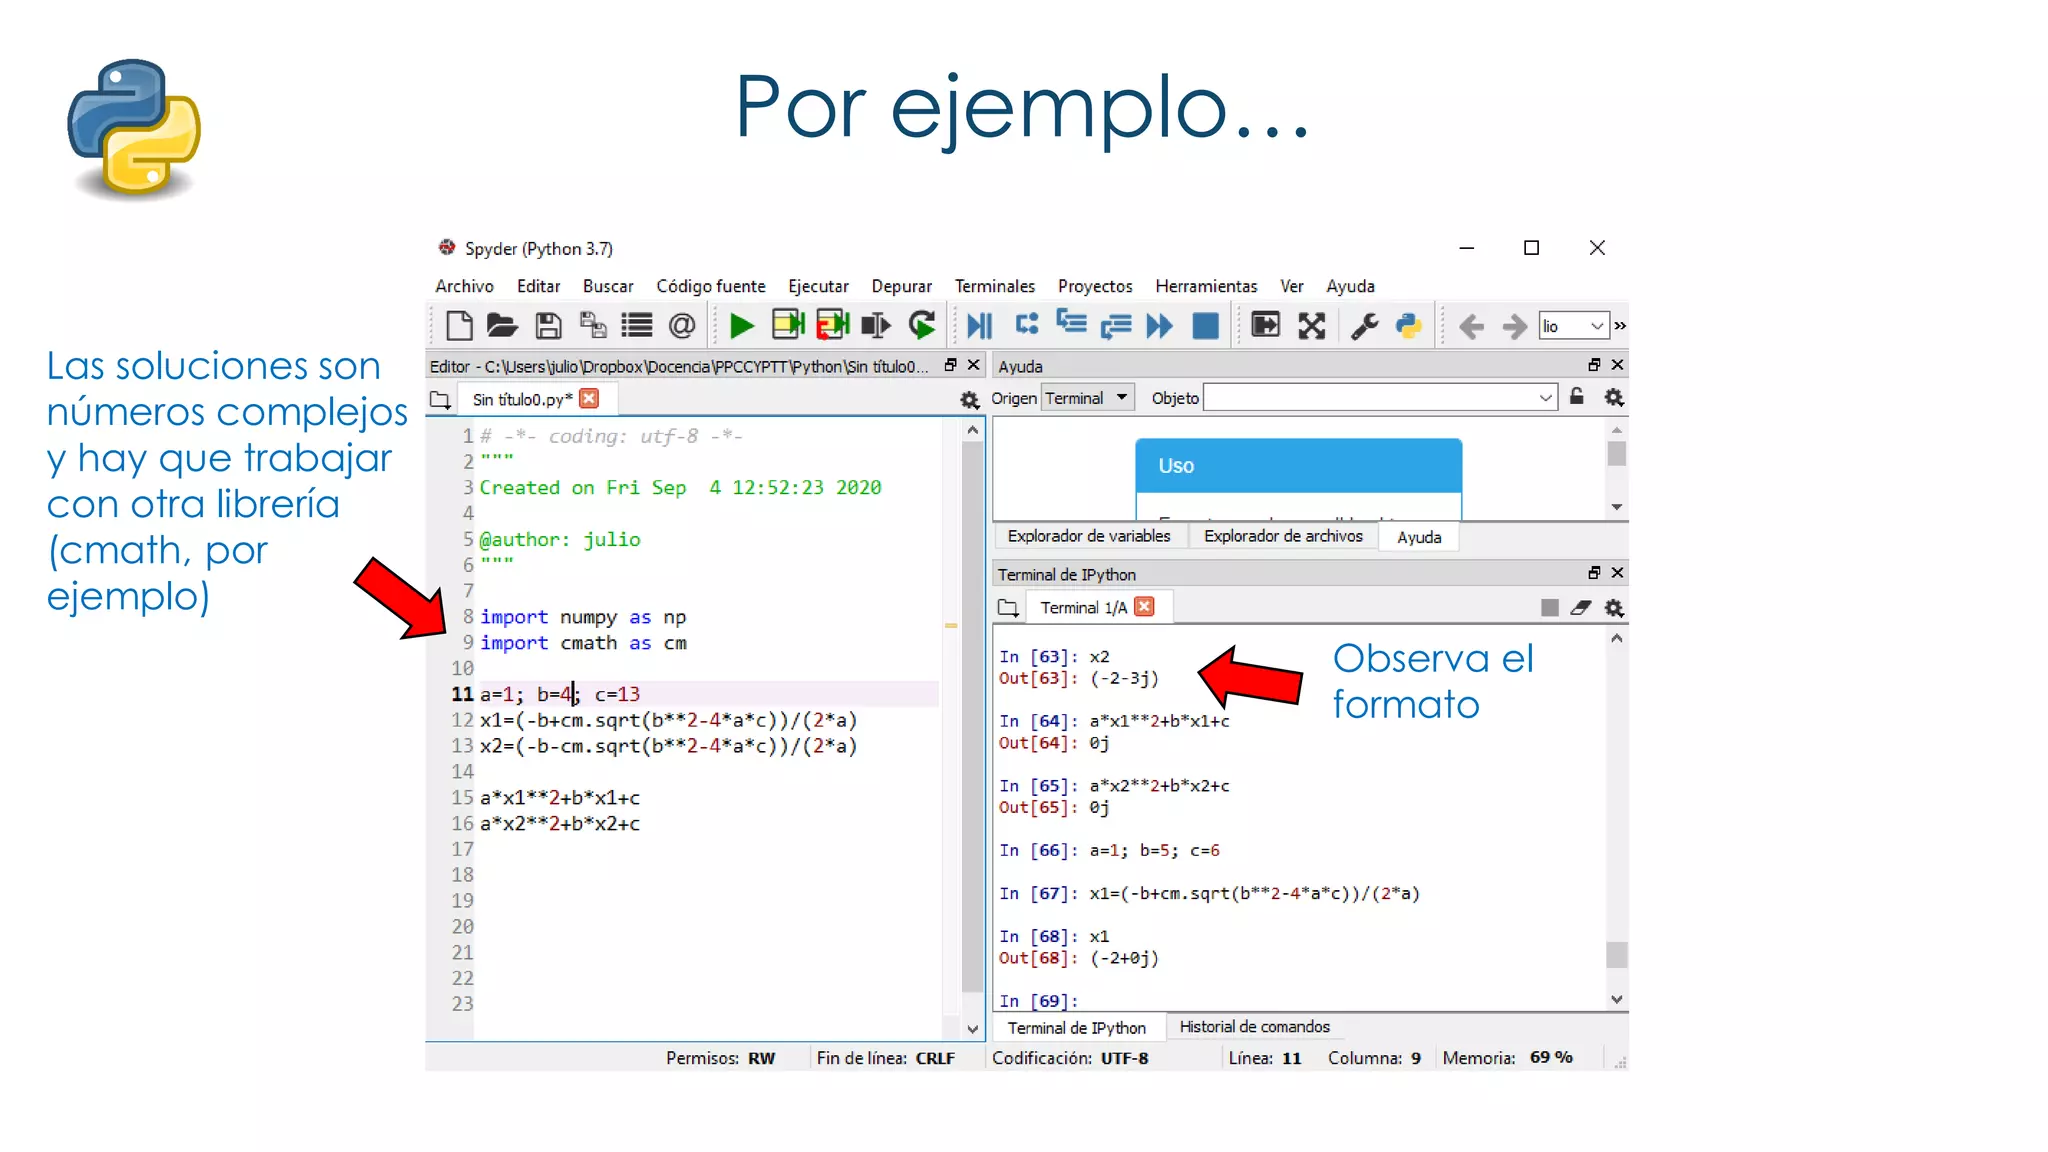Viewport: 2048px width, 1152px height.
Task: Open the Historial de comandos tab
Action: (1254, 1027)
